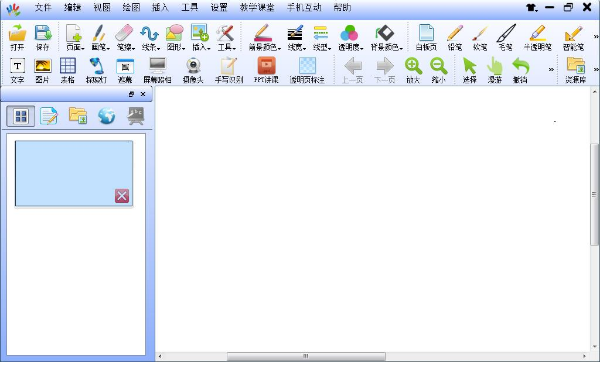Delete page using red X on thumbnail
The width and height of the screenshot is (600, 366).
tap(122, 196)
